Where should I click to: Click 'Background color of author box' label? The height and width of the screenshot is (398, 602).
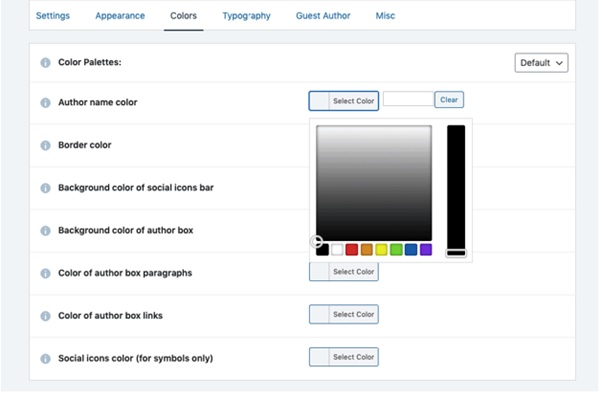[x=126, y=230]
